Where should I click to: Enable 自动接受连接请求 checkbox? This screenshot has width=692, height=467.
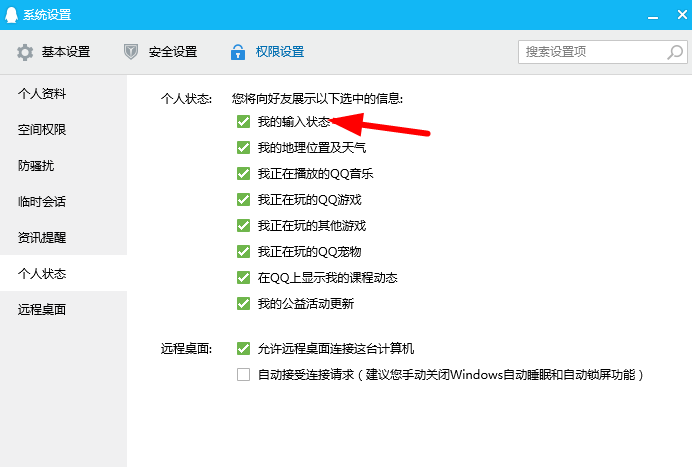[x=243, y=375]
